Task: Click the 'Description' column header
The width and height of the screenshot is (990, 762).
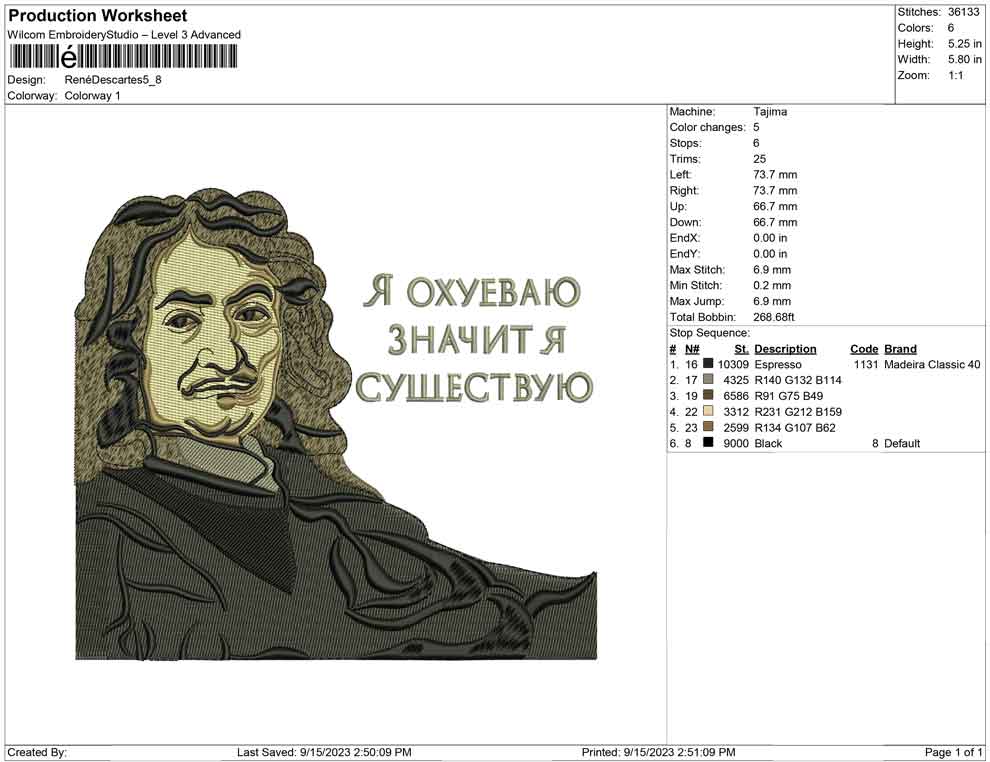Action: point(785,348)
